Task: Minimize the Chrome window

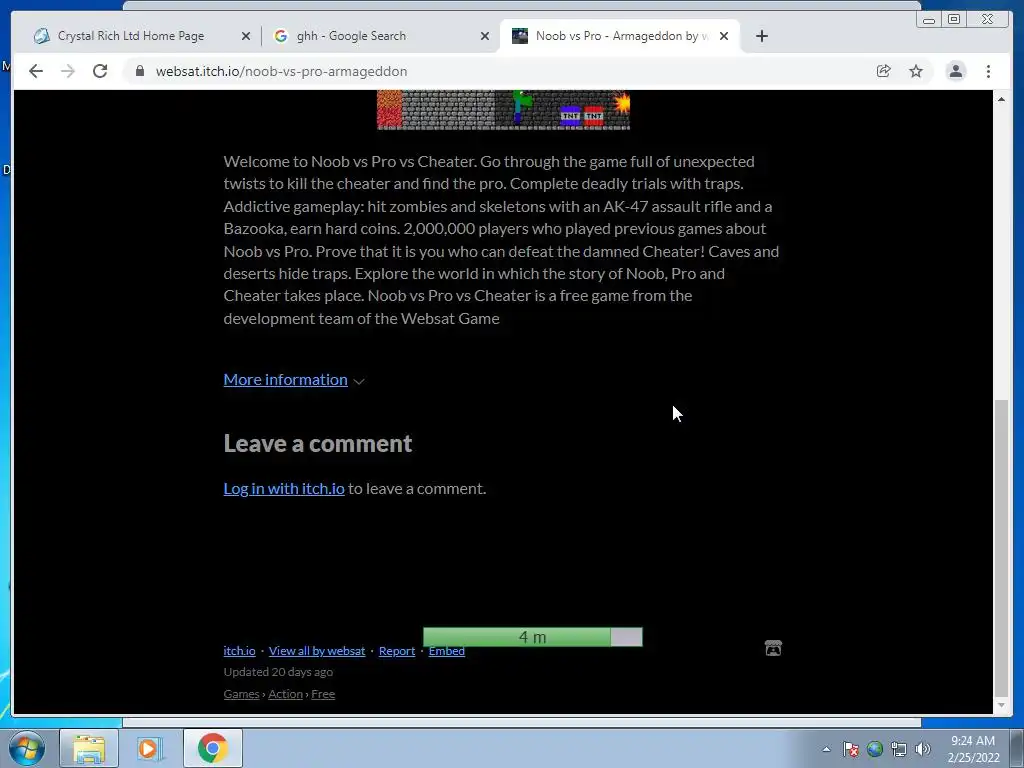Action: click(x=929, y=20)
